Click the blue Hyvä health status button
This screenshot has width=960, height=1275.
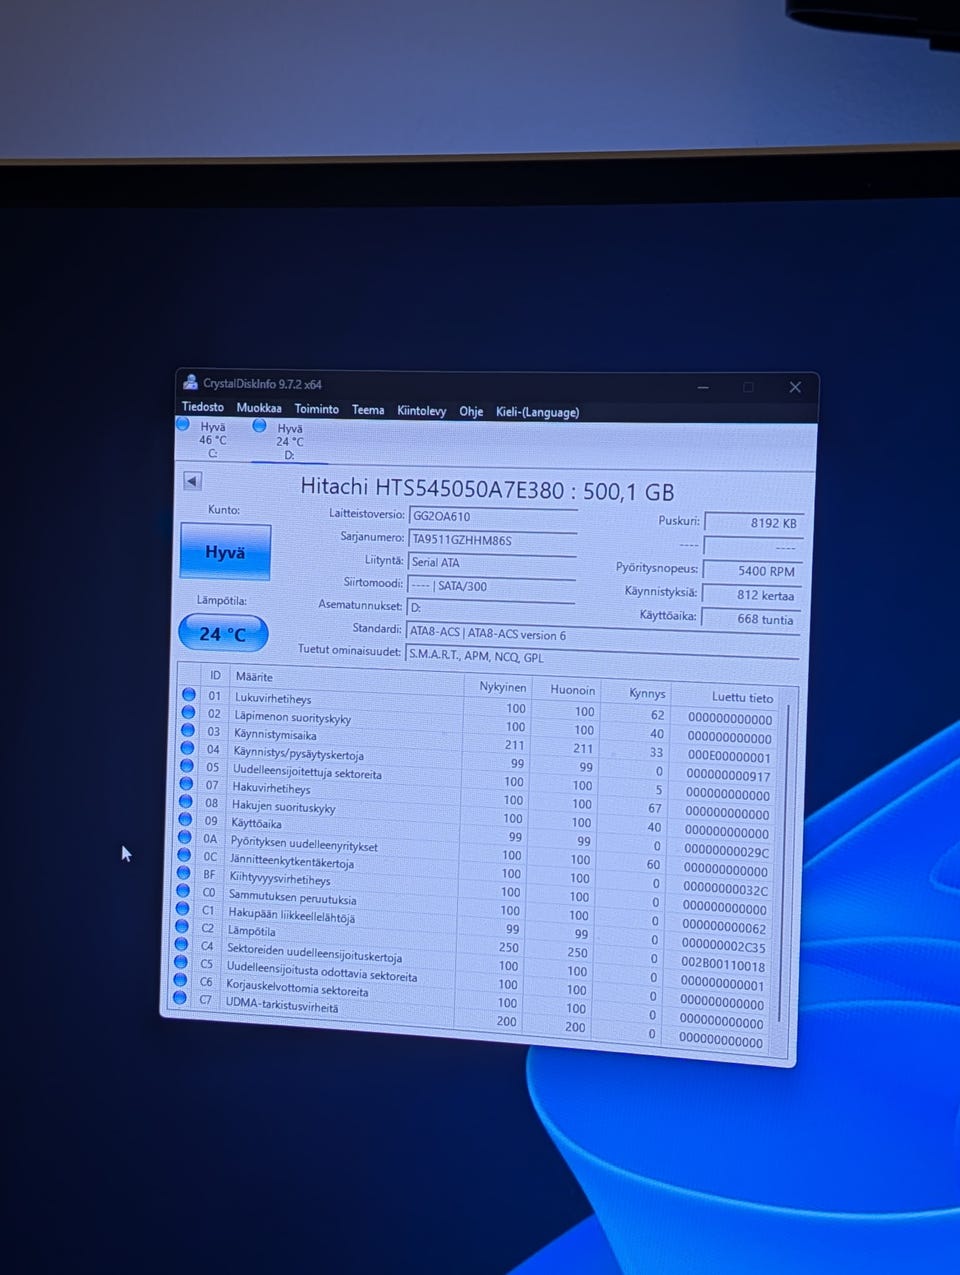coord(225,551)
